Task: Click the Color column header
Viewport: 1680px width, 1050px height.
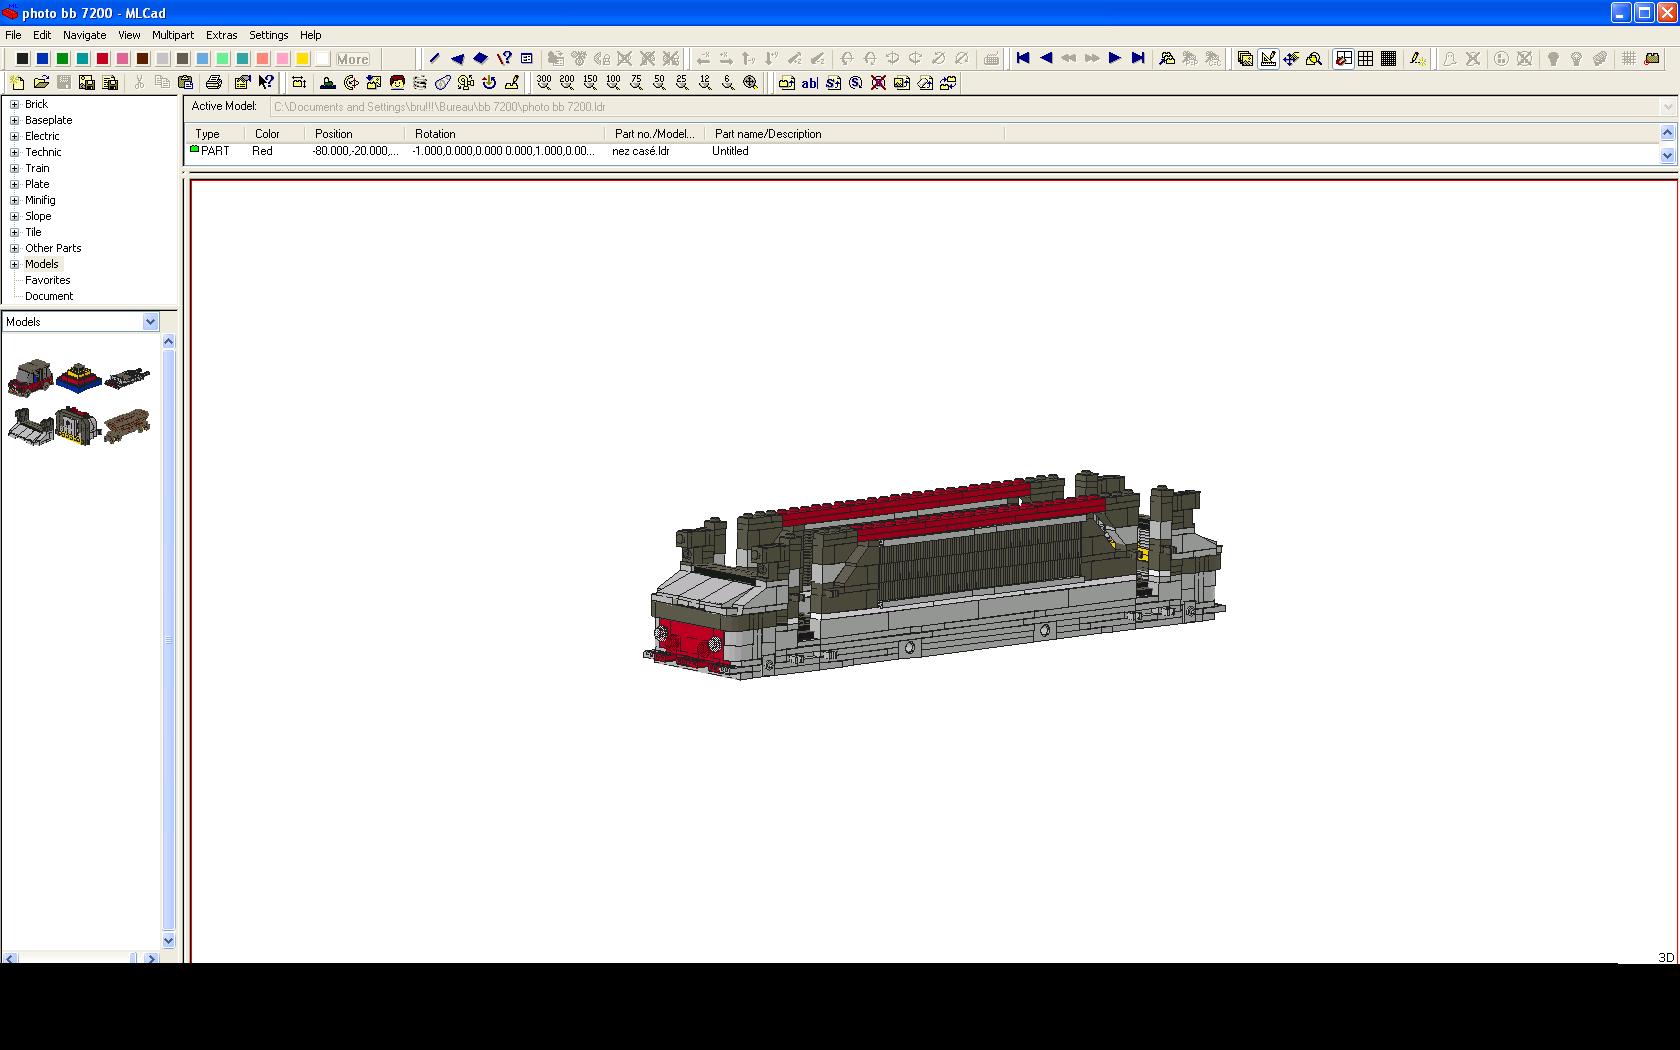Action: (x=274, y=134)
